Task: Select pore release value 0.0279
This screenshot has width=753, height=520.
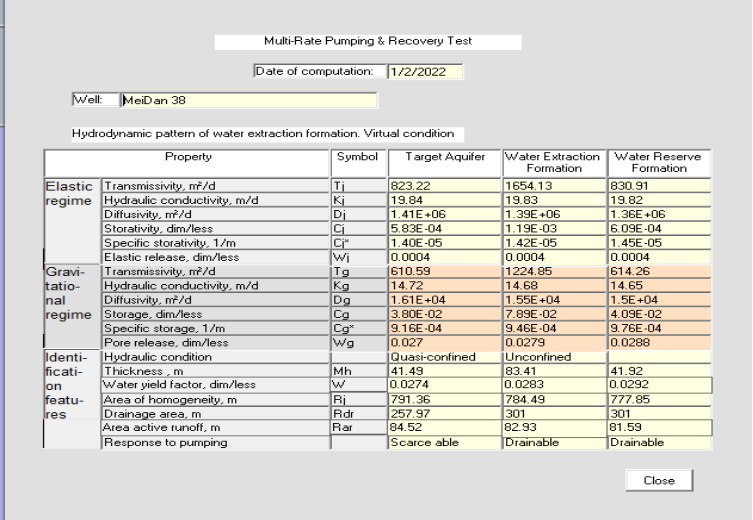Action: click(x=554, y=342)
